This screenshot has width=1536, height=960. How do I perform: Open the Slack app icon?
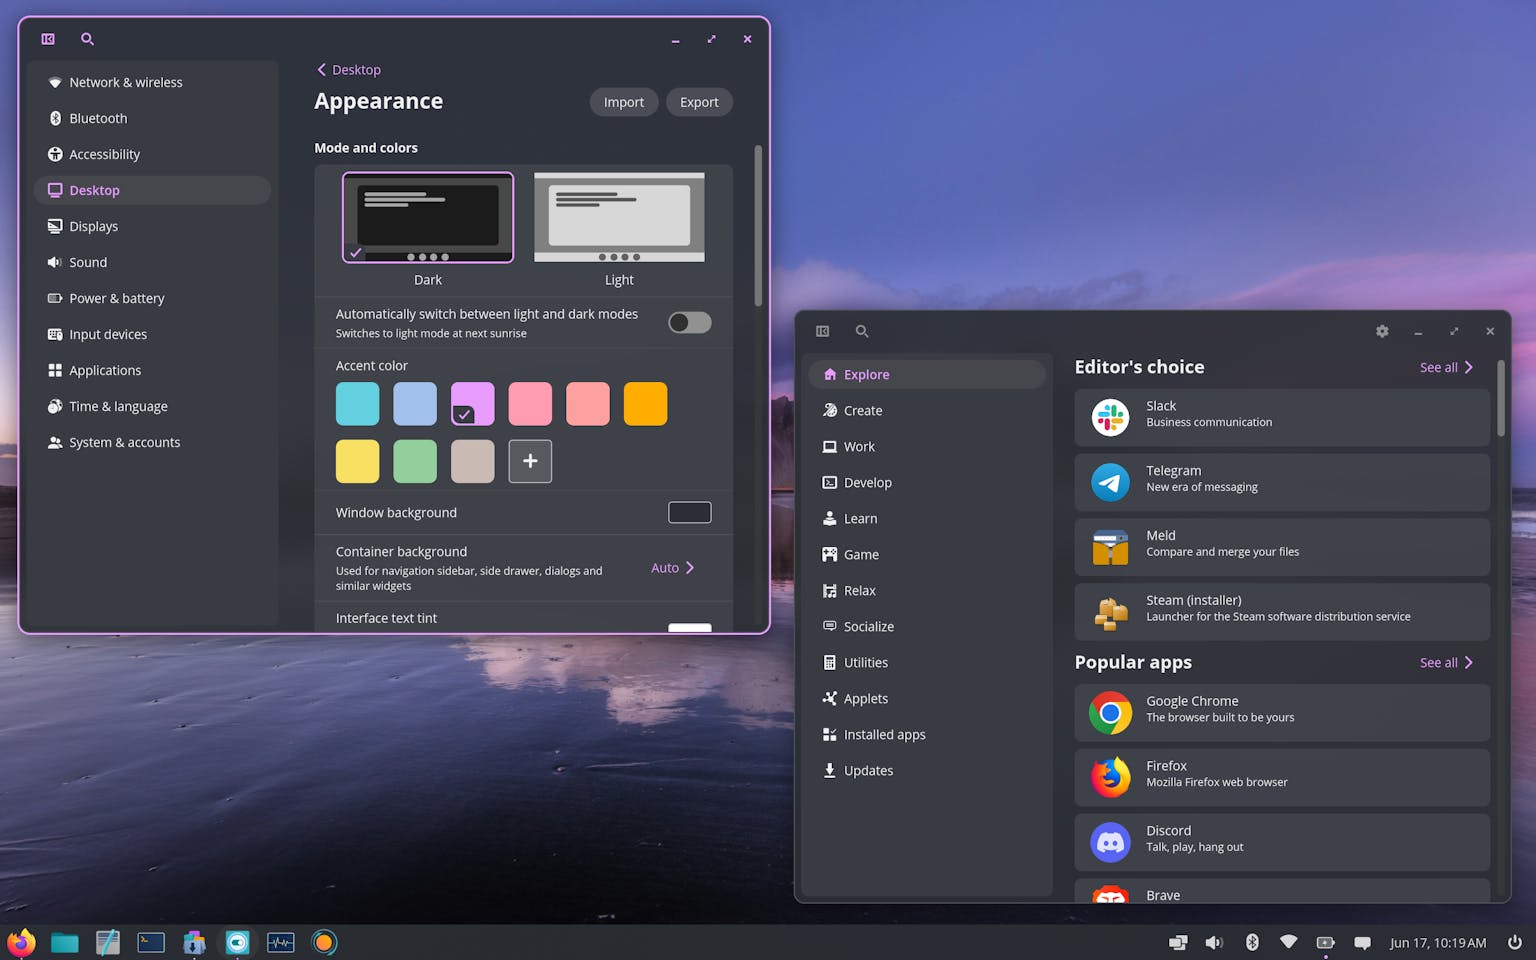click(1110, 417)
